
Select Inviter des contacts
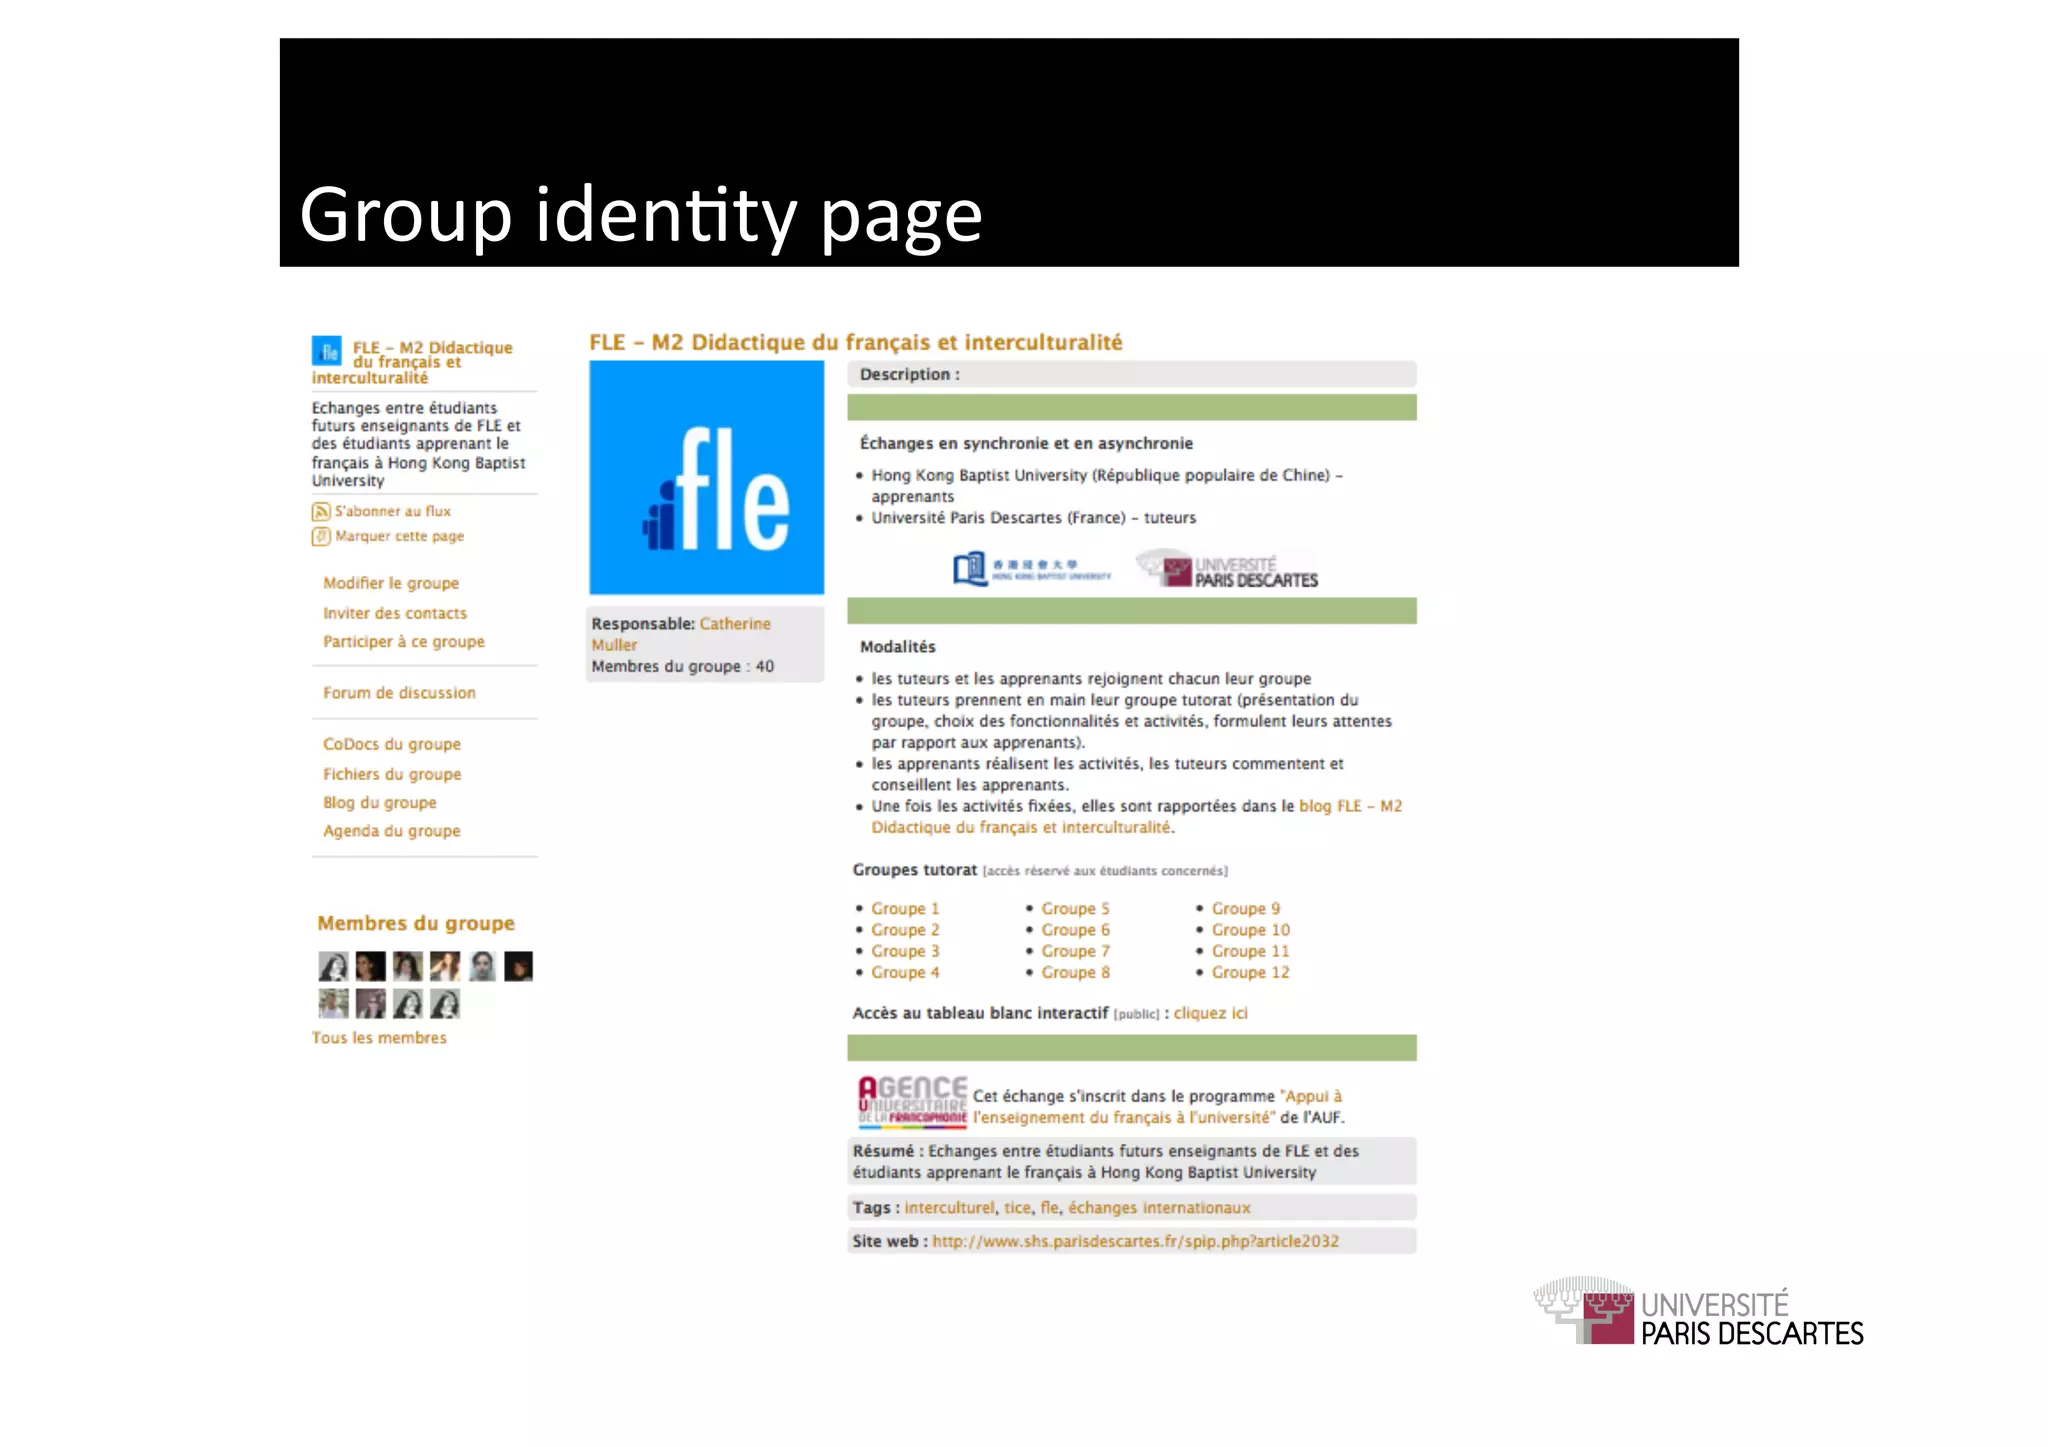tap(395, 613)
